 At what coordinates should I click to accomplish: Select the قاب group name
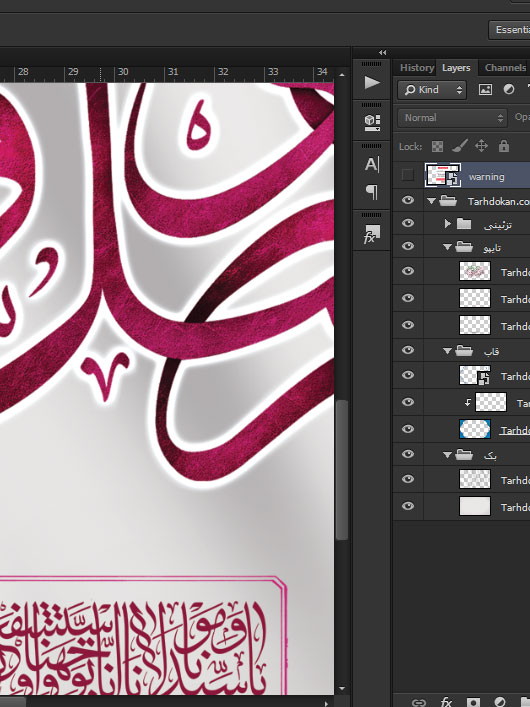tap(491, 352)
